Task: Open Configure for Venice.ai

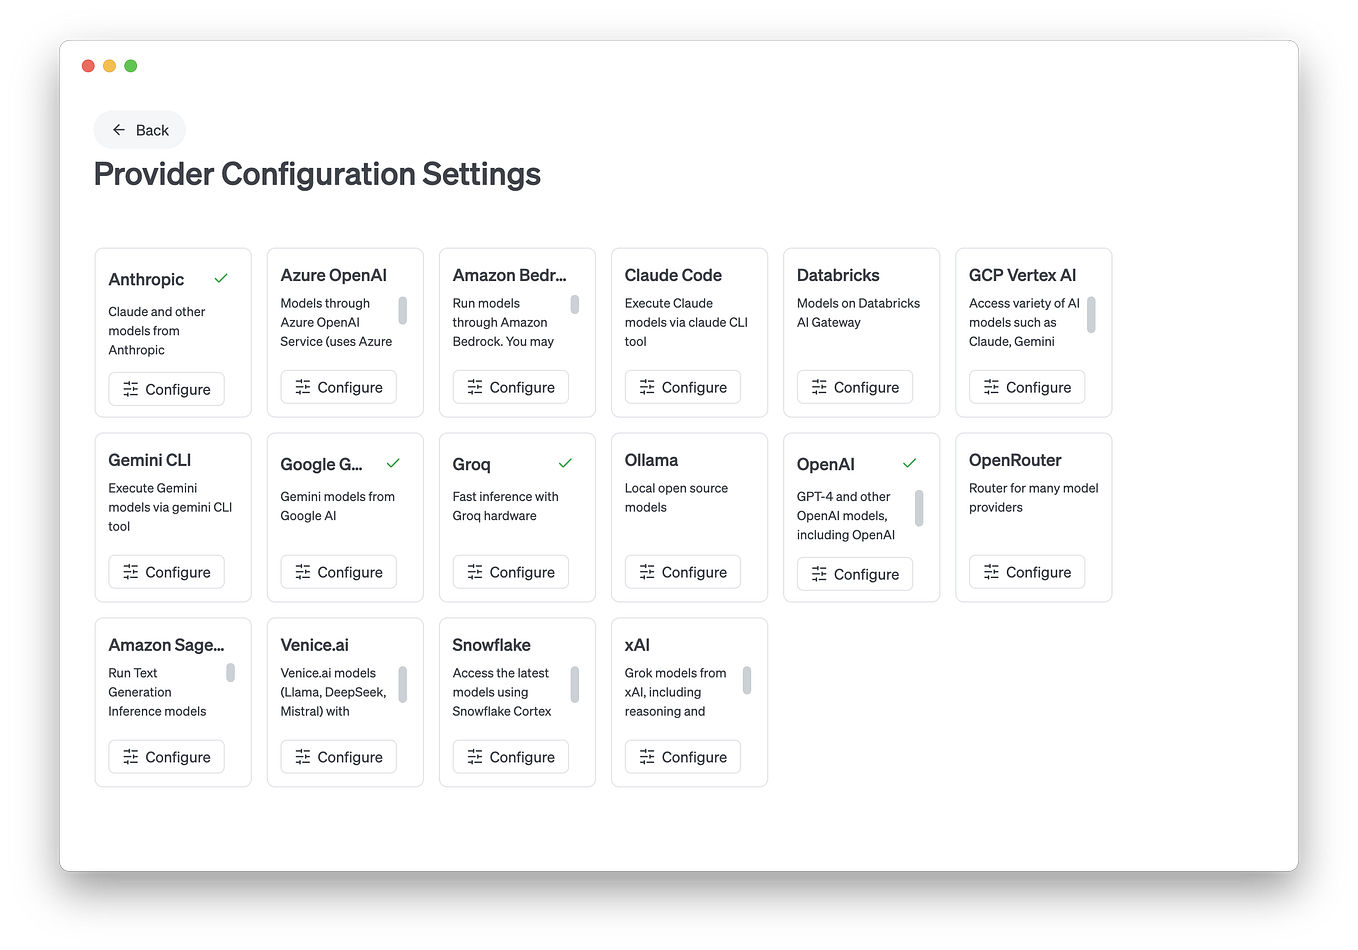Action: click(338, 756)
